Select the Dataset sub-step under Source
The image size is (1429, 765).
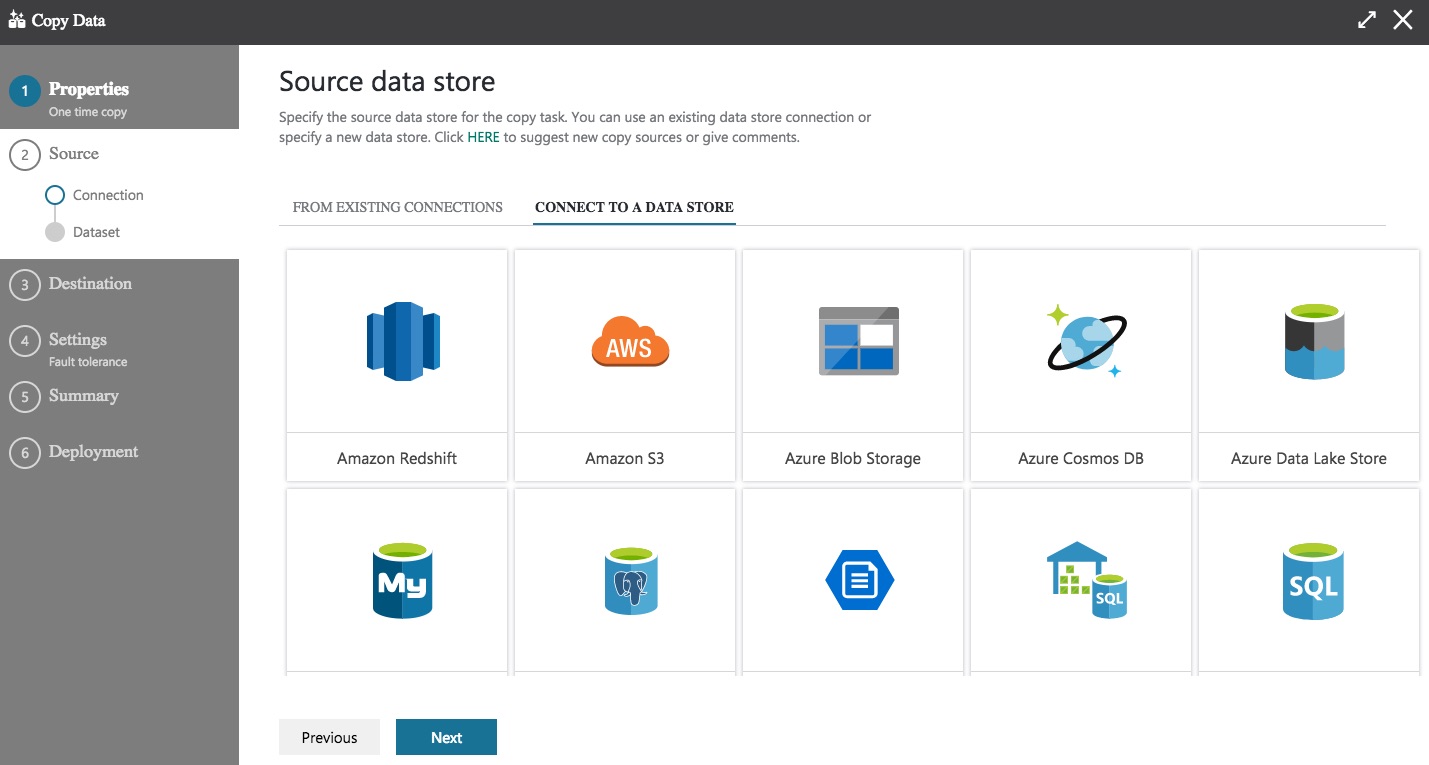pos(96,232)
